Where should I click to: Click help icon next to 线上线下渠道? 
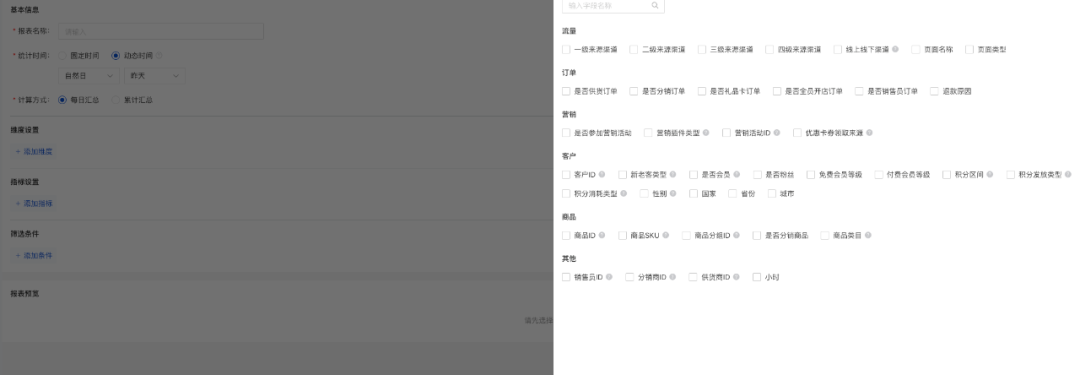tap(895, 50)
